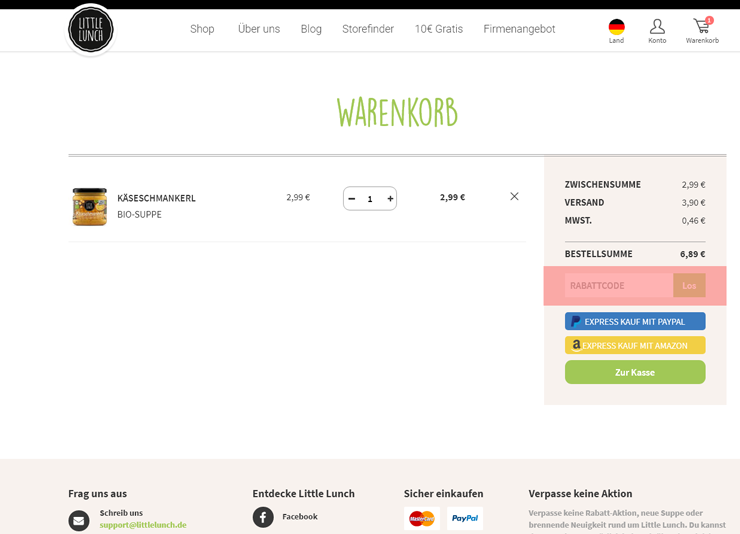
Task: Open the Land country flag selector
Action: pos(616,31)
